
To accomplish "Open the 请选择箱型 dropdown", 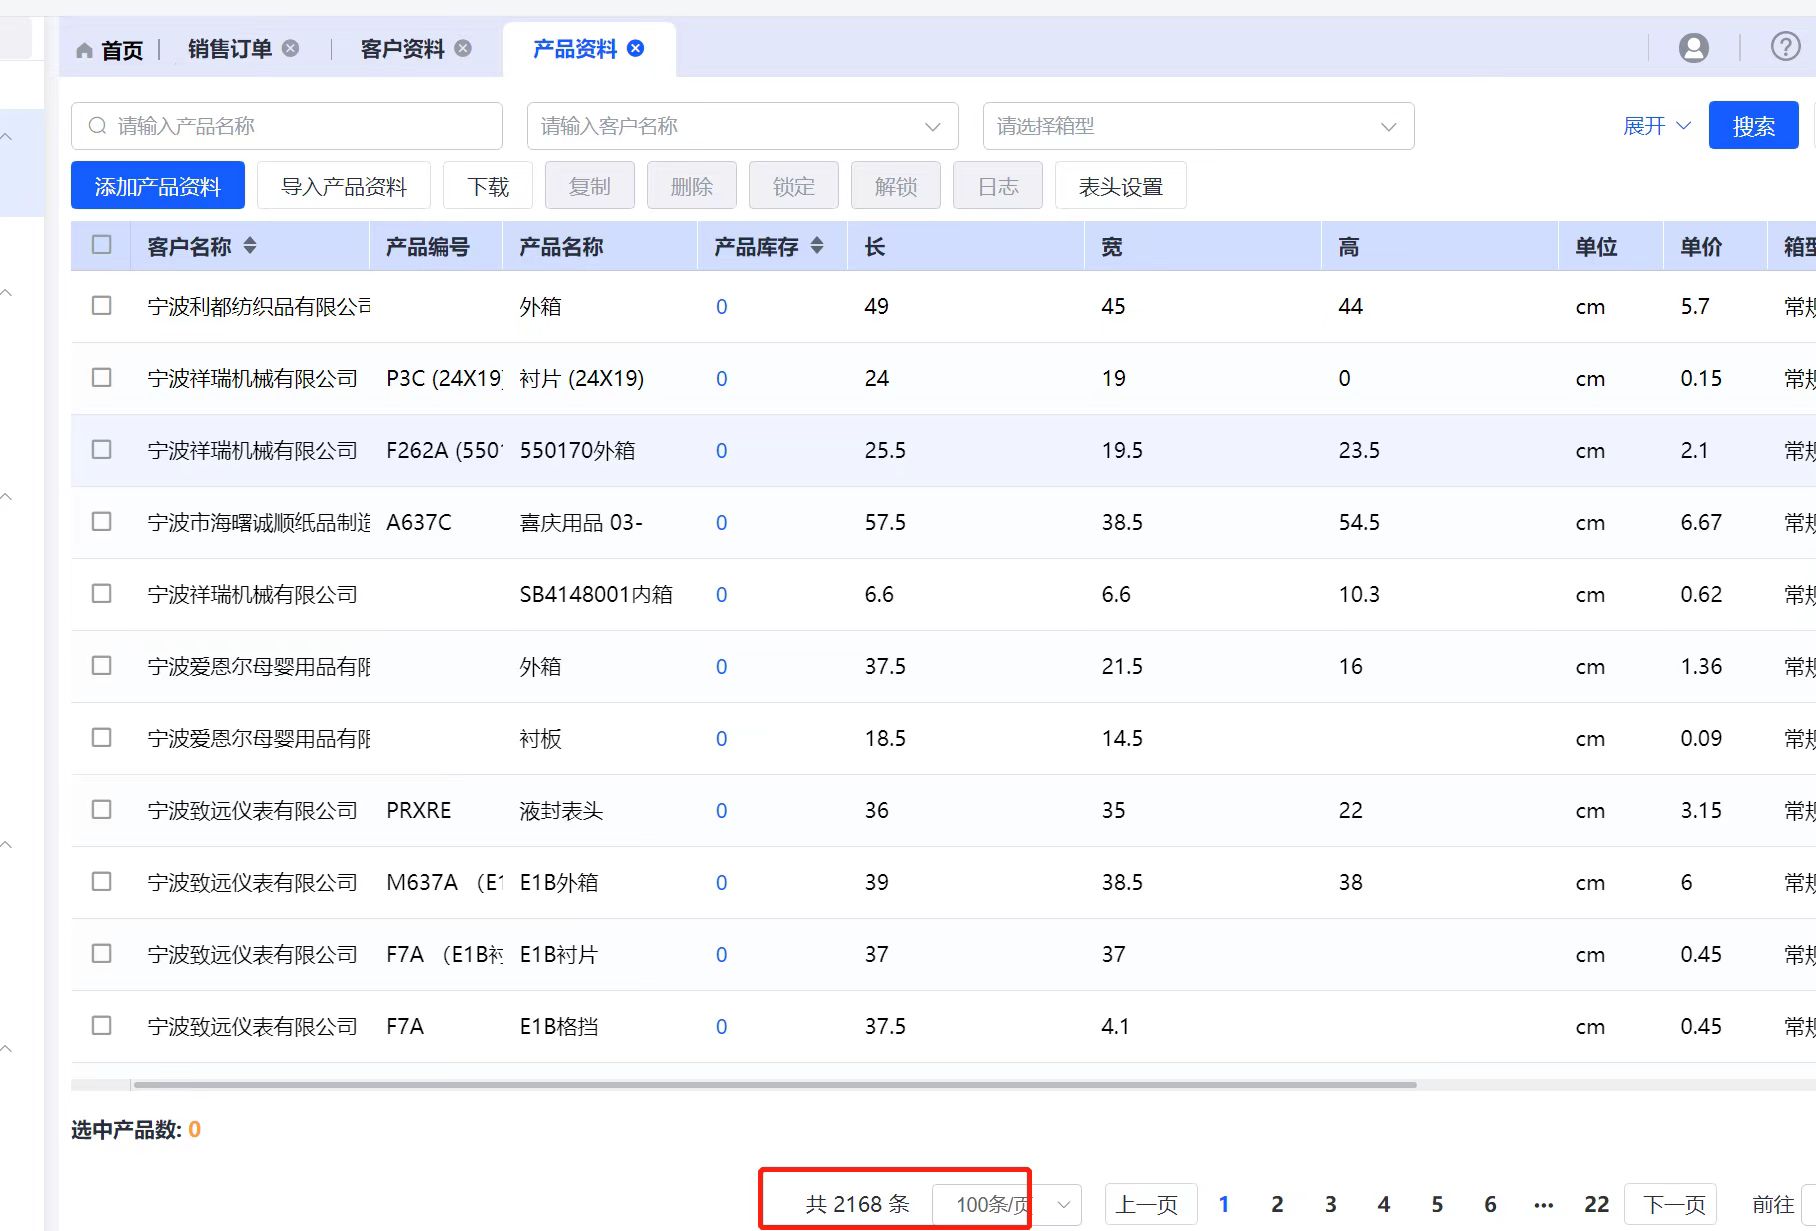I will pos(1198,126).
